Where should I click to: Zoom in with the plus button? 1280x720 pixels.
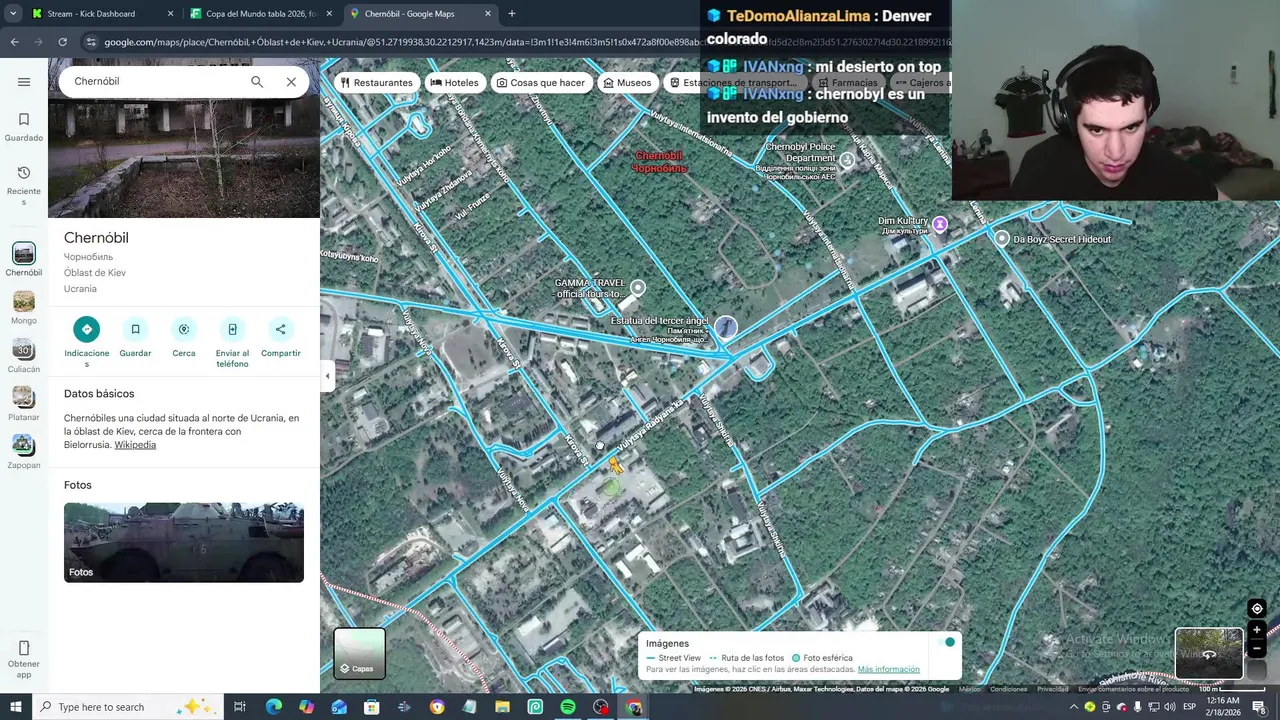pyautogui.click(x=1257, y=630)
